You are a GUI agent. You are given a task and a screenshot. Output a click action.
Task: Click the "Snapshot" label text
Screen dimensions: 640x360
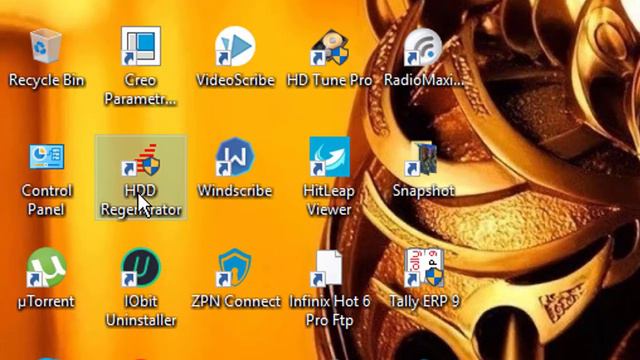click(424, 191)
